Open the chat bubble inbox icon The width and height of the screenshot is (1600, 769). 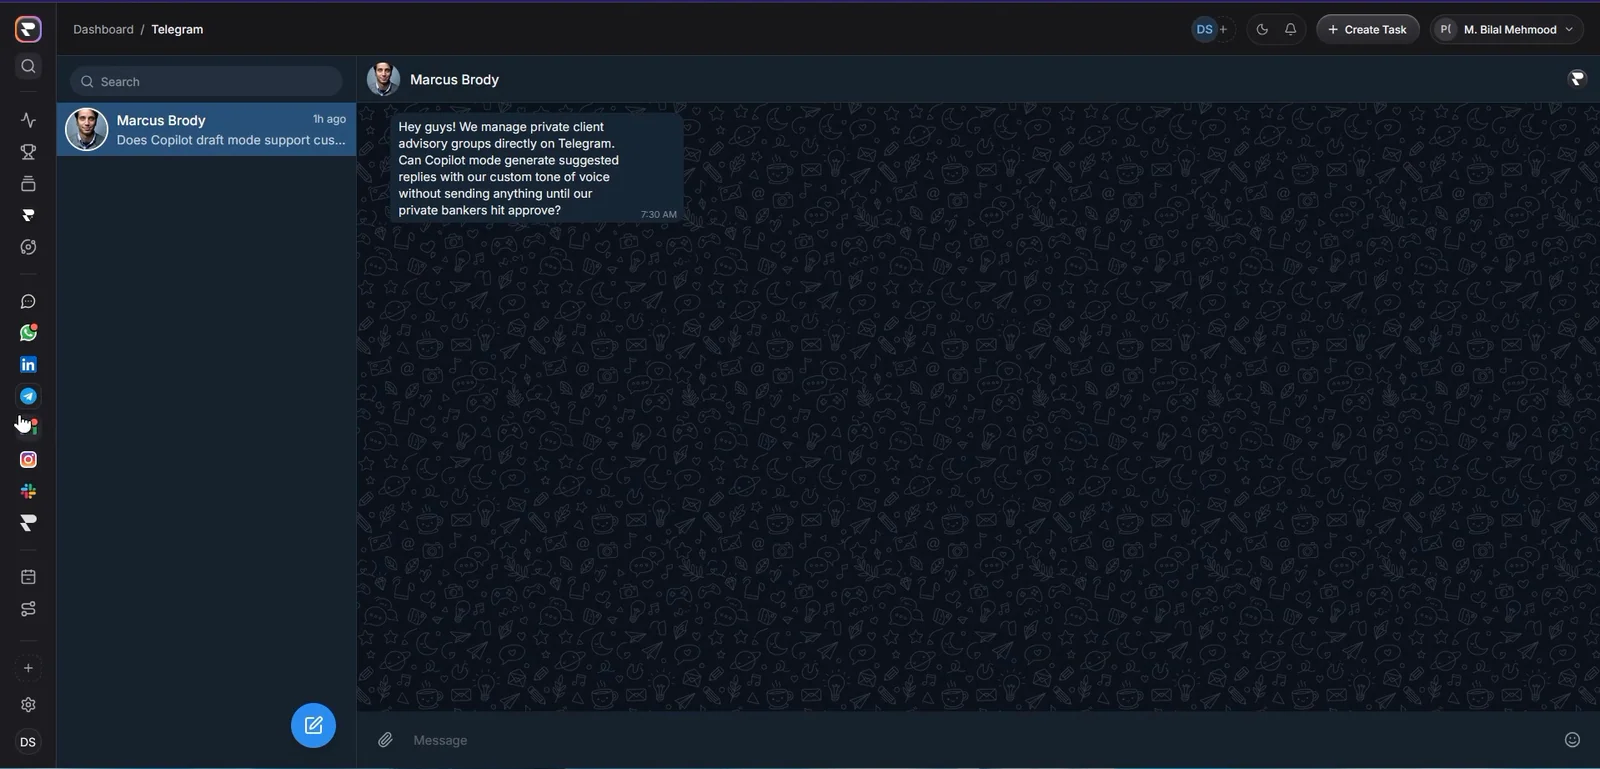[28, 302]
